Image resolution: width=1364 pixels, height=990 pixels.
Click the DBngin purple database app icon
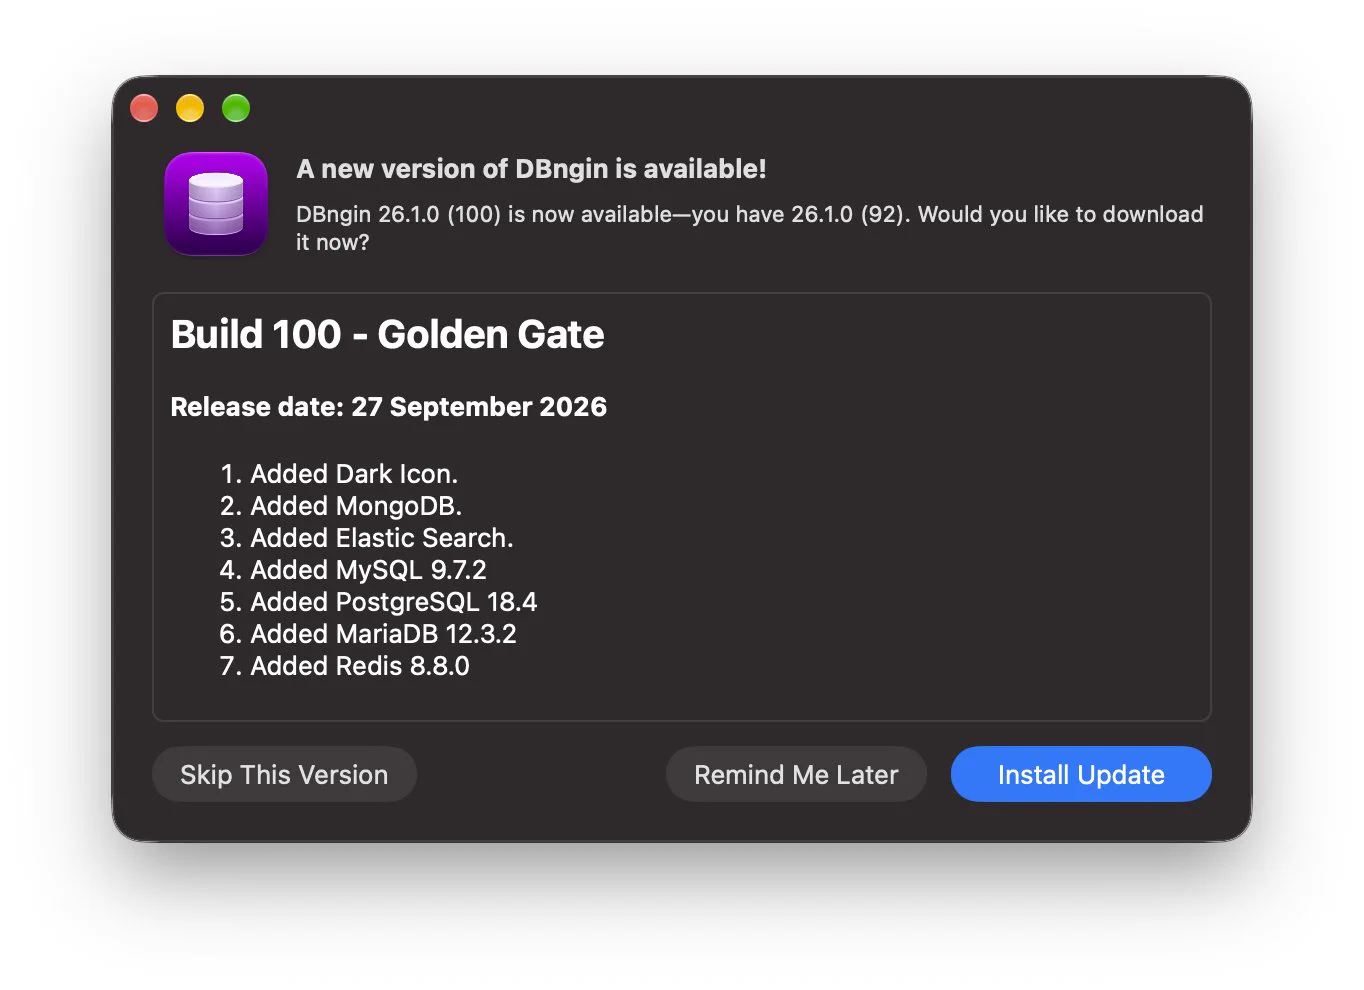pyautogui.click(x=216, y=204)
